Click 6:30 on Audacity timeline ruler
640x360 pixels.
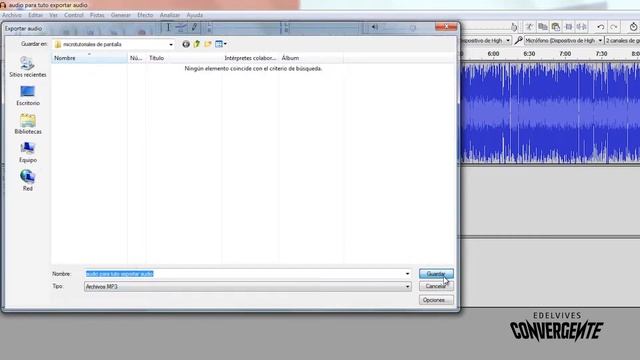(x=529, y=53)
